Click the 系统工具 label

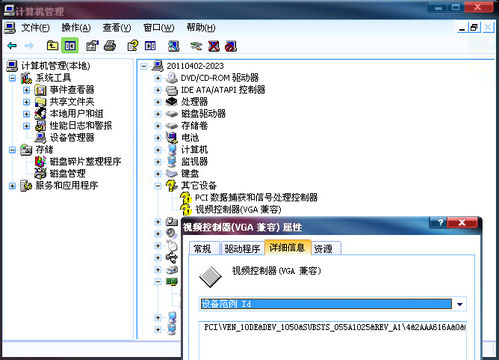(x=53, y=78)
